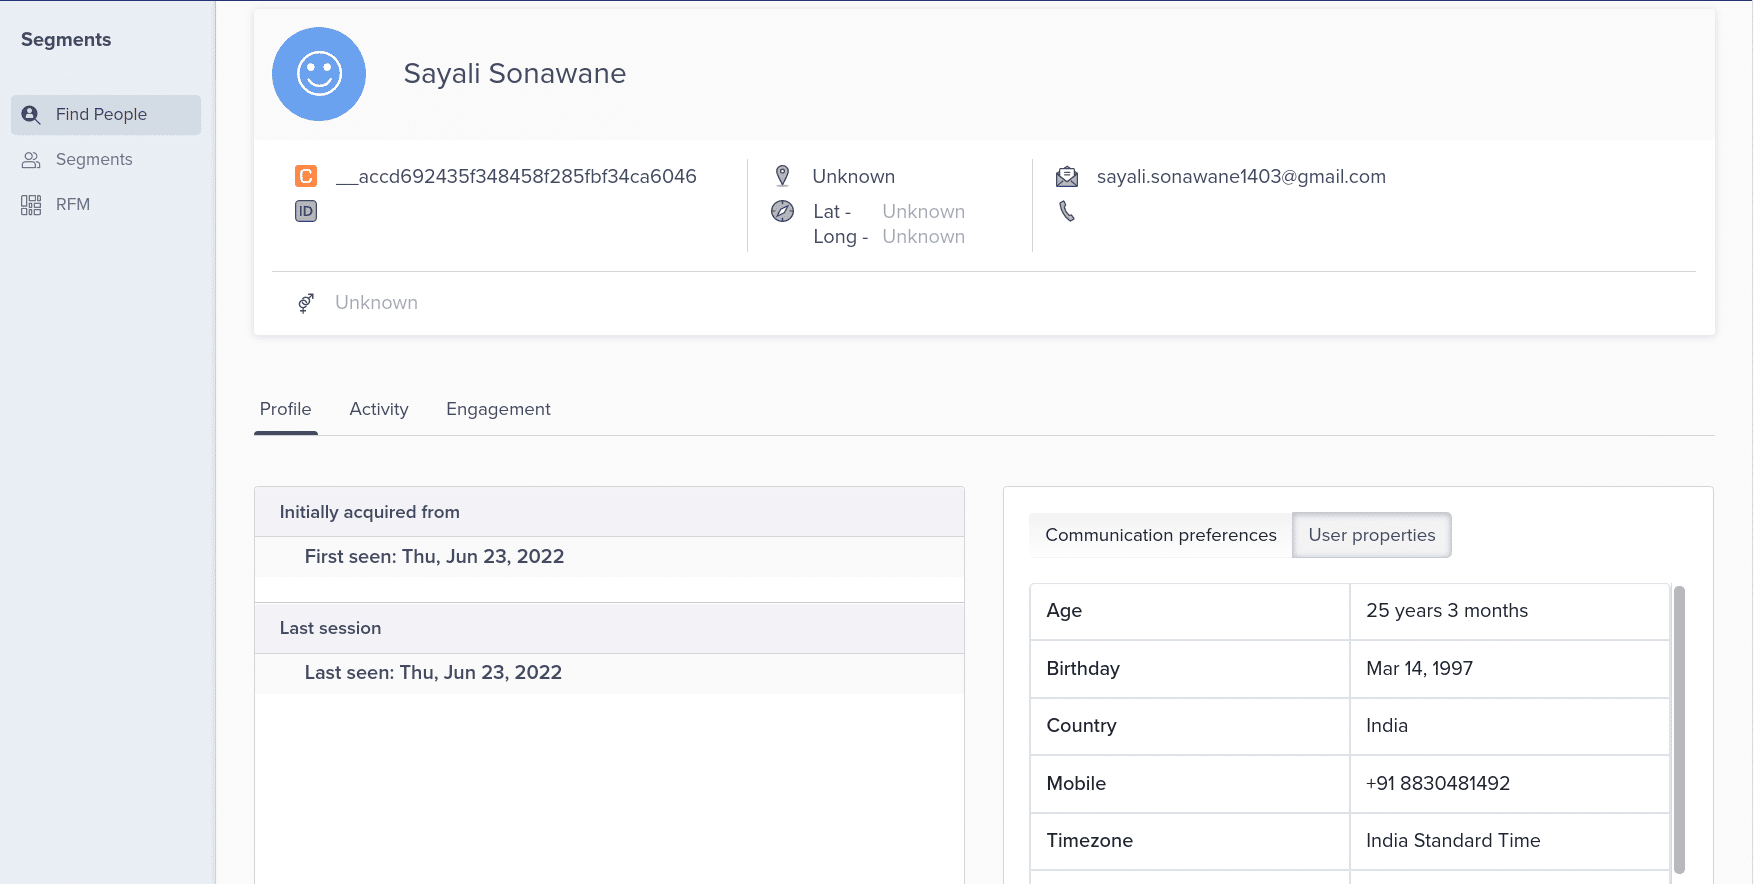Click the Long Unknown value
Screen dimensions: 1754x884
click(924, 237)
